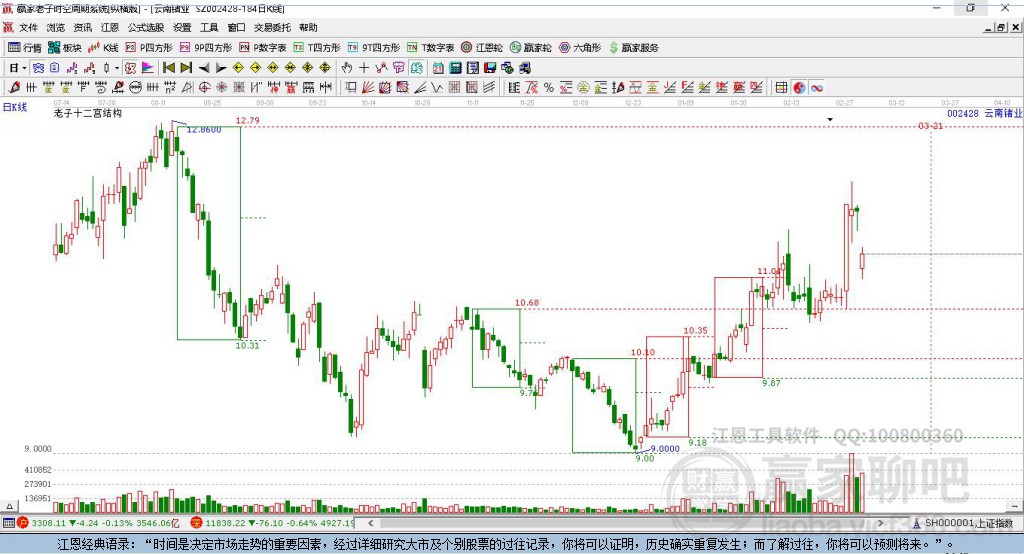Select the percent sign tool
Screen dimensions: 1024x554
point(549,88)
